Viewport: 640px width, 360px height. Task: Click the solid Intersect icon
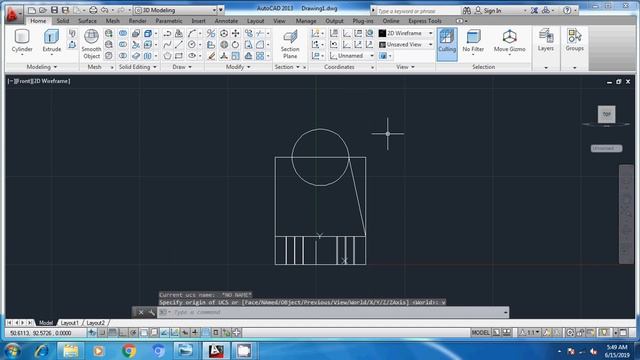(x=123, y=56)
